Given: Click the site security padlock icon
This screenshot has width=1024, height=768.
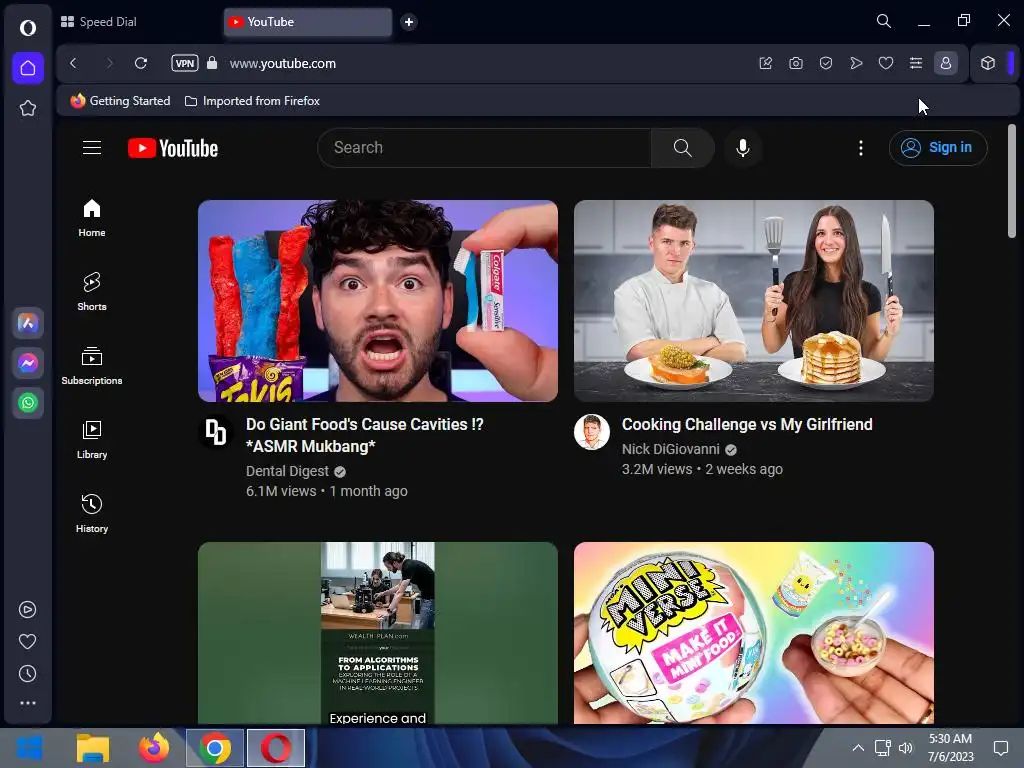Looking at the screenshot, I should tap(212, 63).
